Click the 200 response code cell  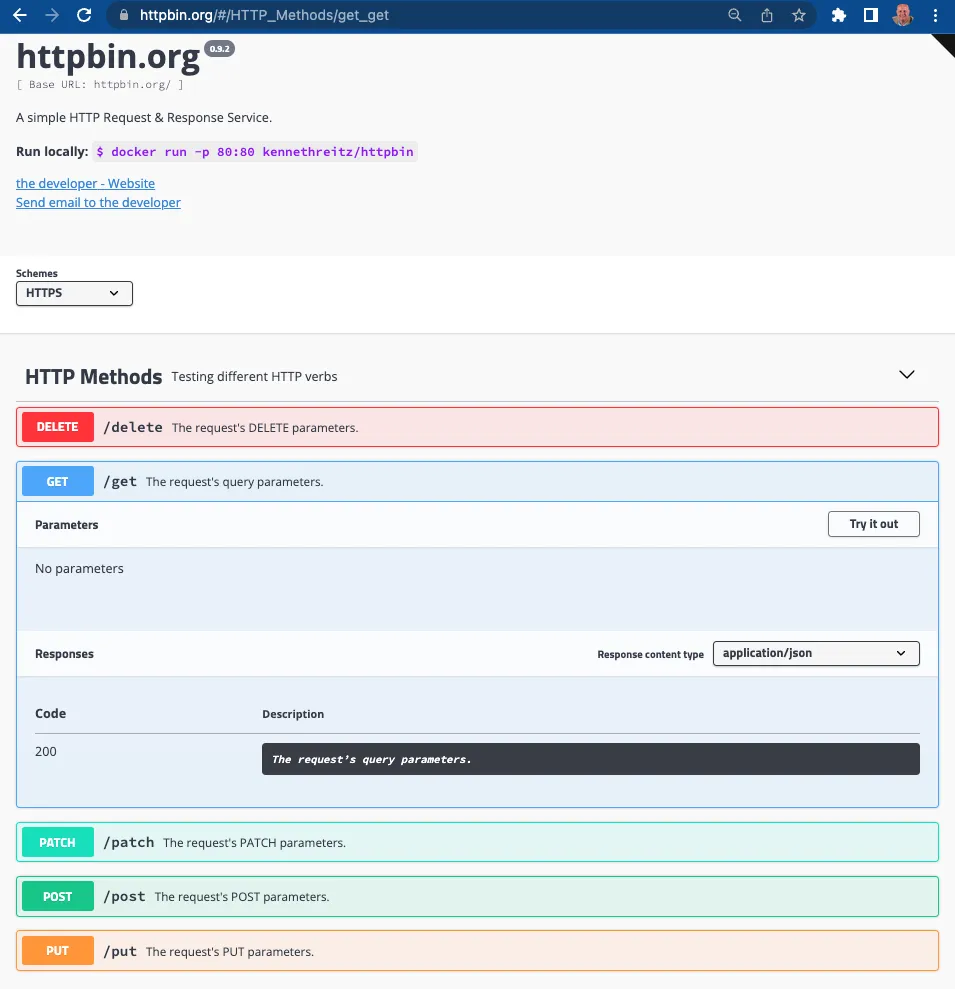point(45,751)
